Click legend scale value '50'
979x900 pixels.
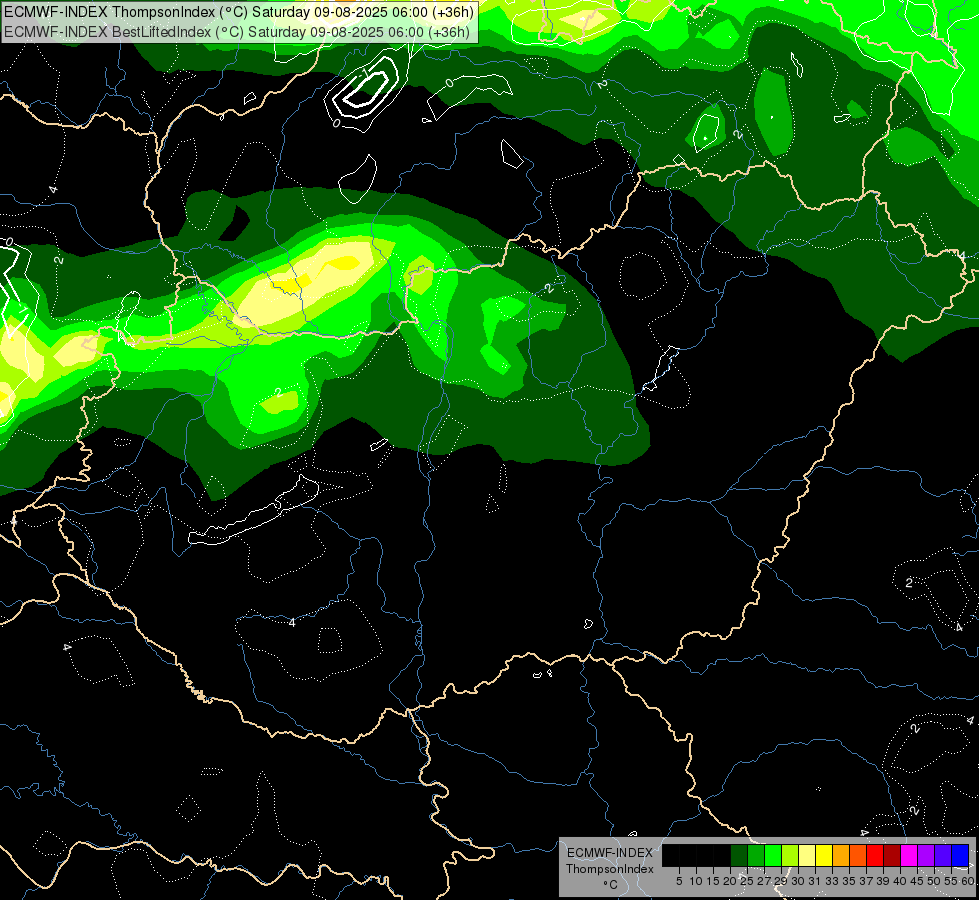coord(934,881)
